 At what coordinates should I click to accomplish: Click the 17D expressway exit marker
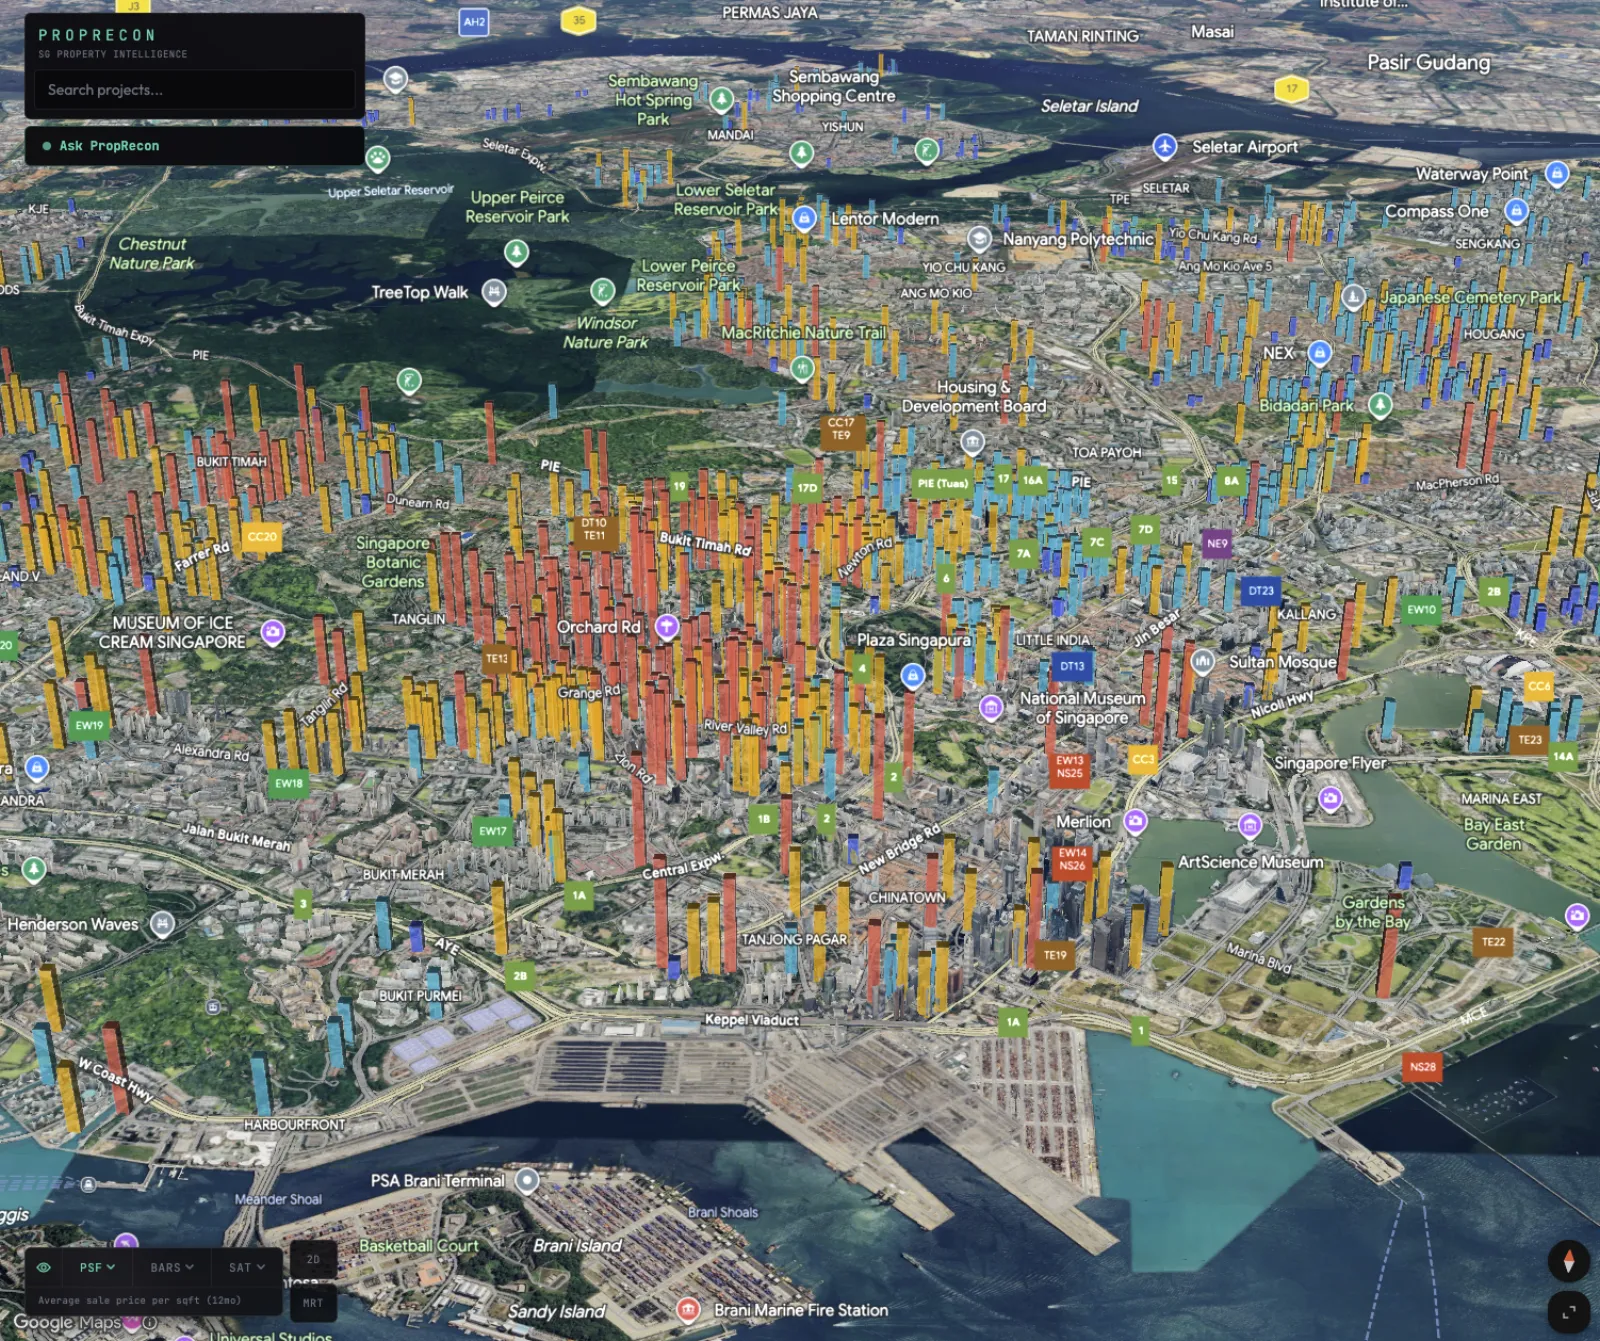click(x=807, y=489)
